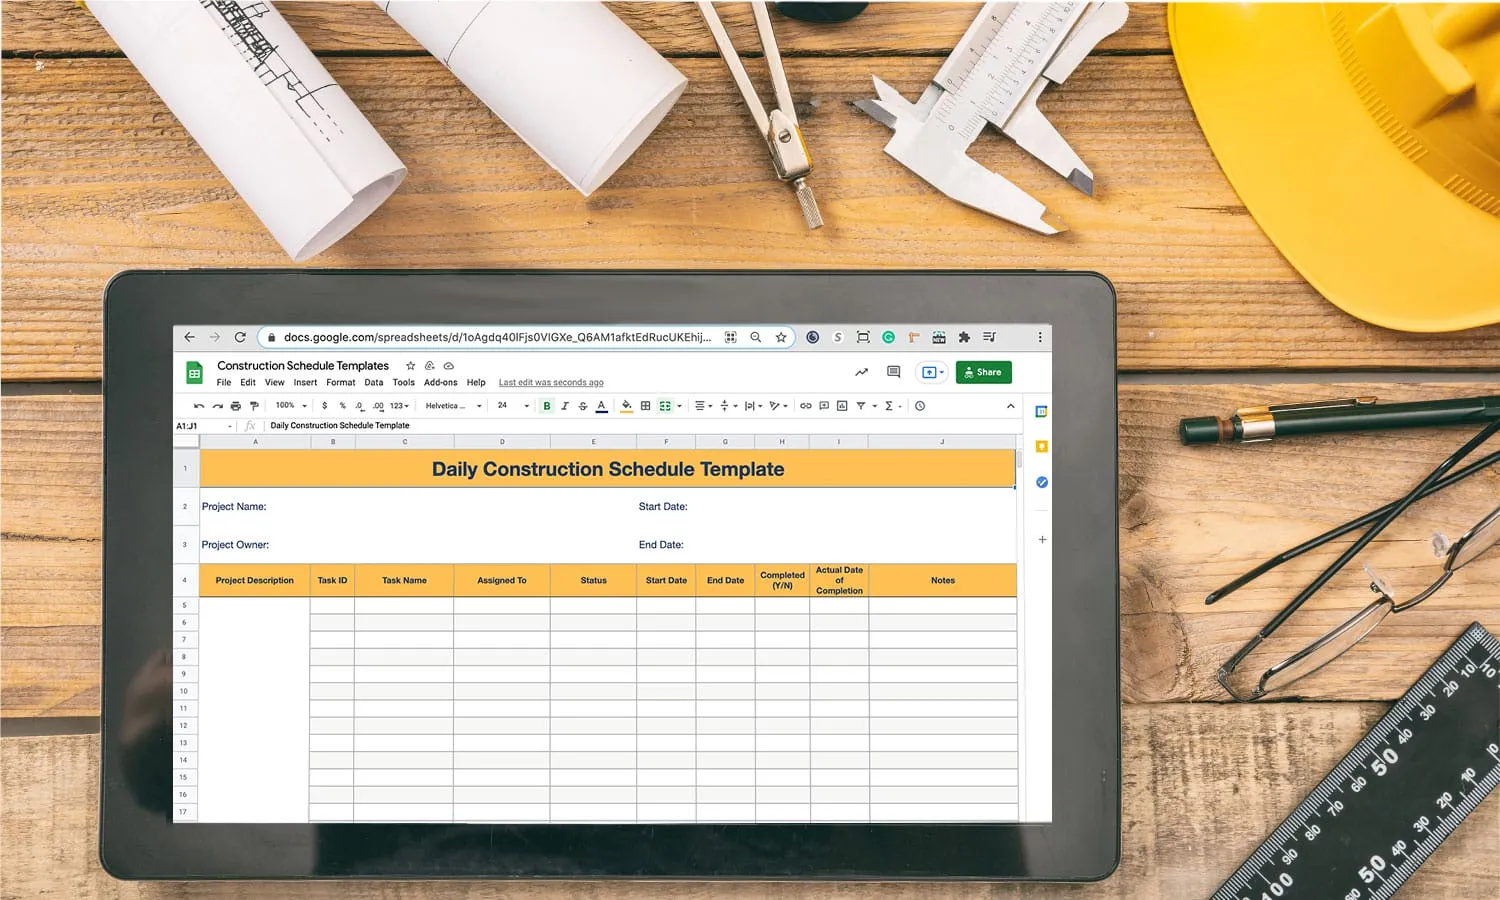
Task: Open the Add-ons menu
Action: coord(440,383)
